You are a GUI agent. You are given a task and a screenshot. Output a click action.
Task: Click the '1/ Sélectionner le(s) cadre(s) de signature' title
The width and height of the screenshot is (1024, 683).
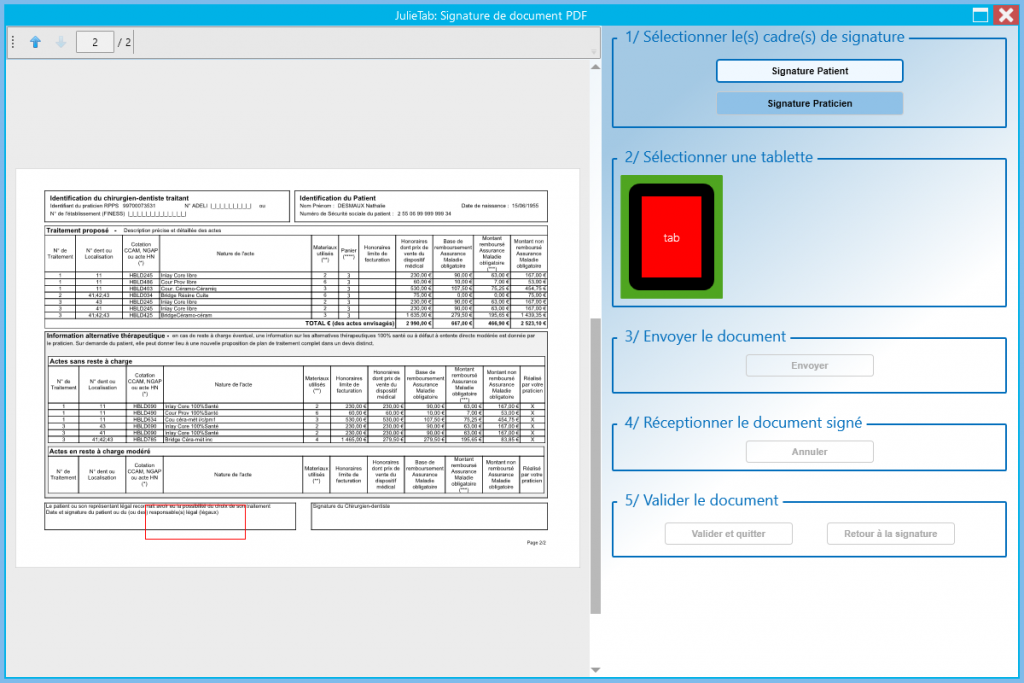point(764,37)
